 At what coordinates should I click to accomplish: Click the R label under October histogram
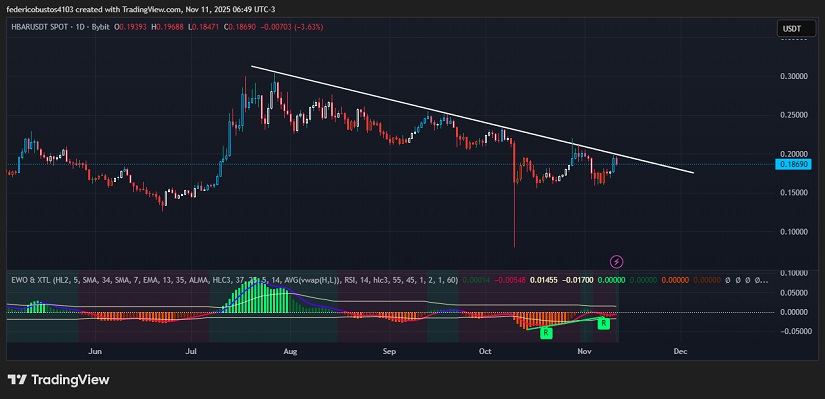click(x=546, y=333)
